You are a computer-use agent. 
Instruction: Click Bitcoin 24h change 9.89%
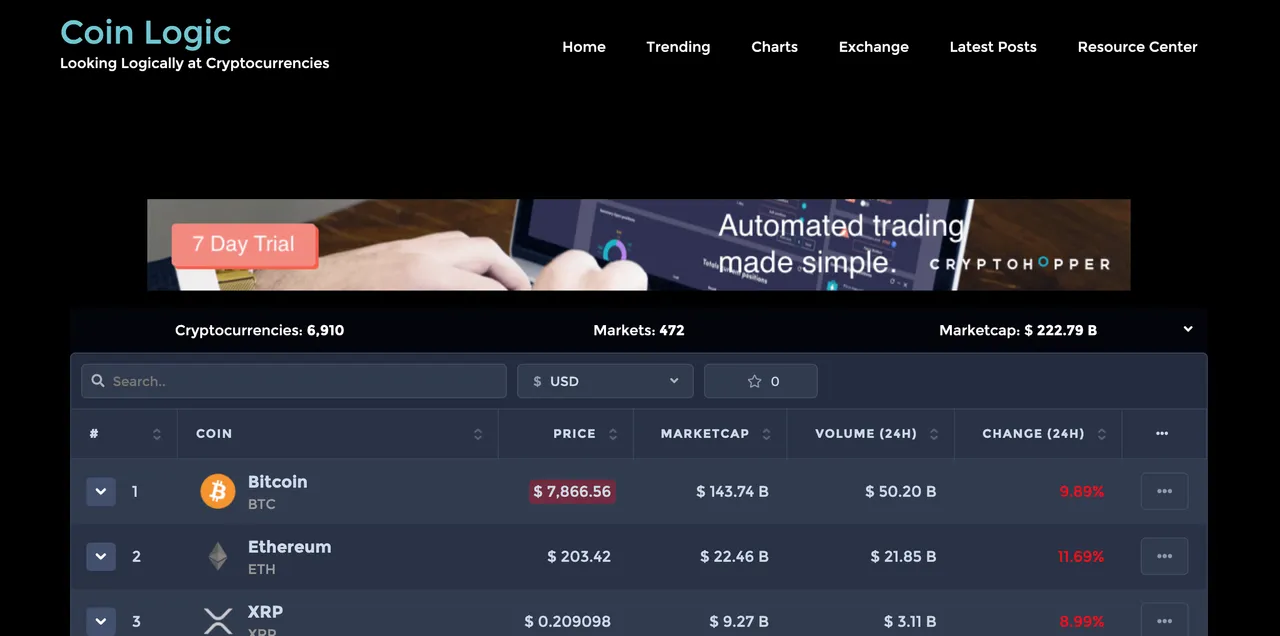click(x=1082, y=491)
